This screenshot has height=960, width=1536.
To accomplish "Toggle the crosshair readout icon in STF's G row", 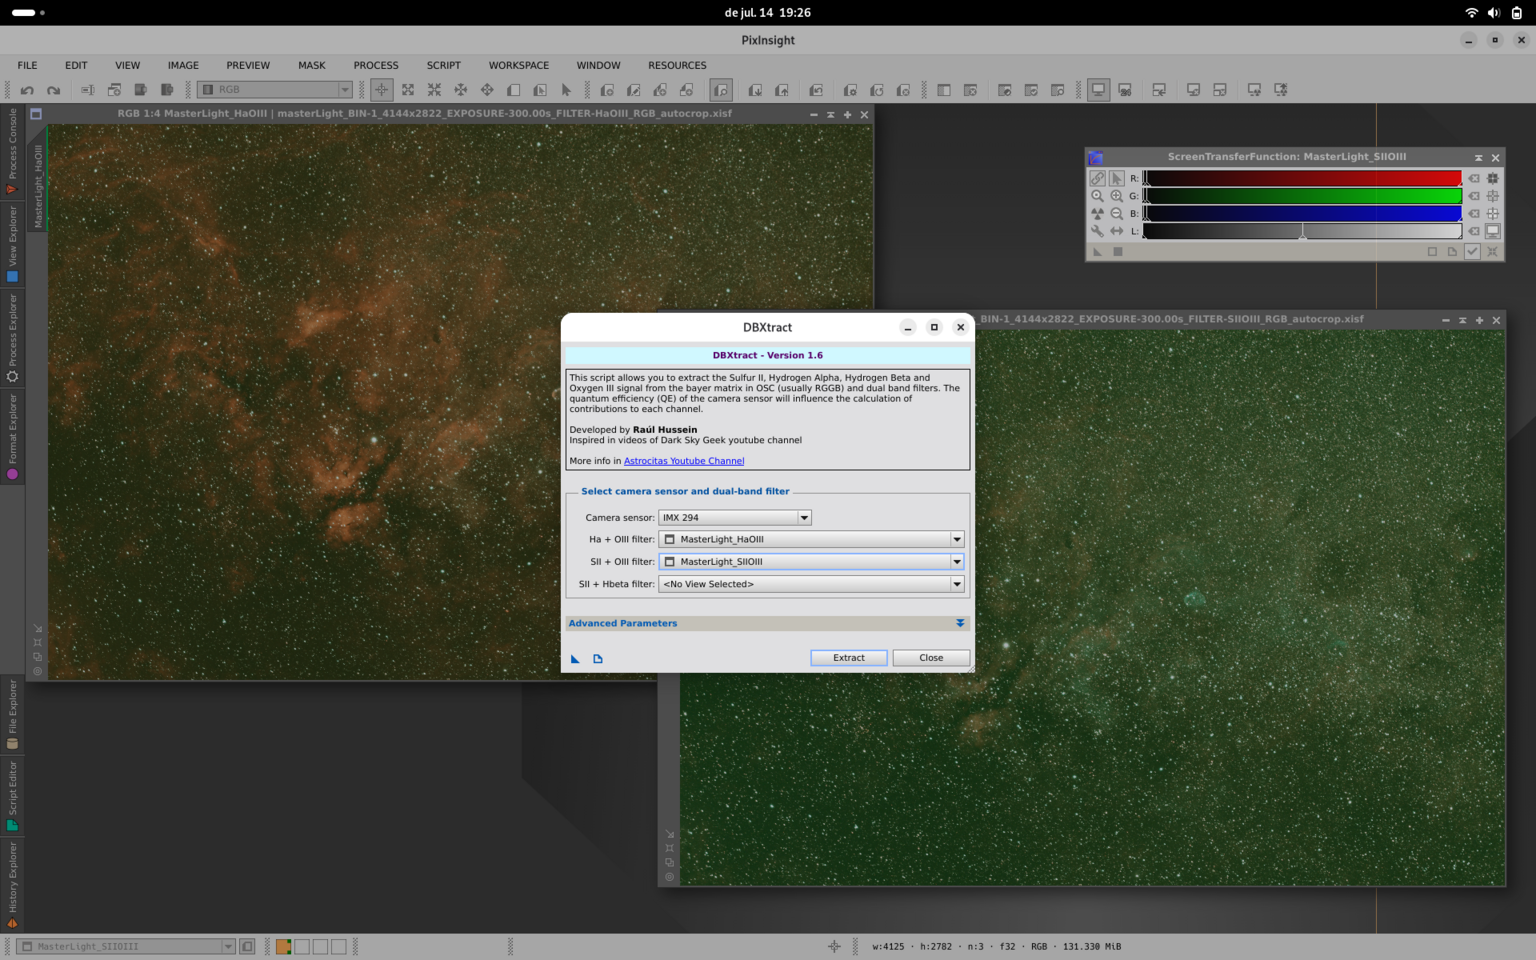I will [1492, 196].
